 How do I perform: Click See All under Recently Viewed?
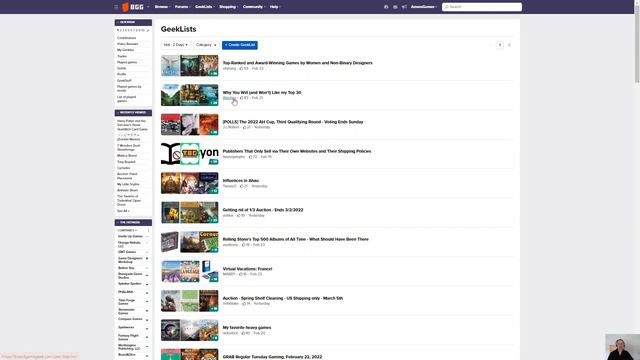coord(123,211)
